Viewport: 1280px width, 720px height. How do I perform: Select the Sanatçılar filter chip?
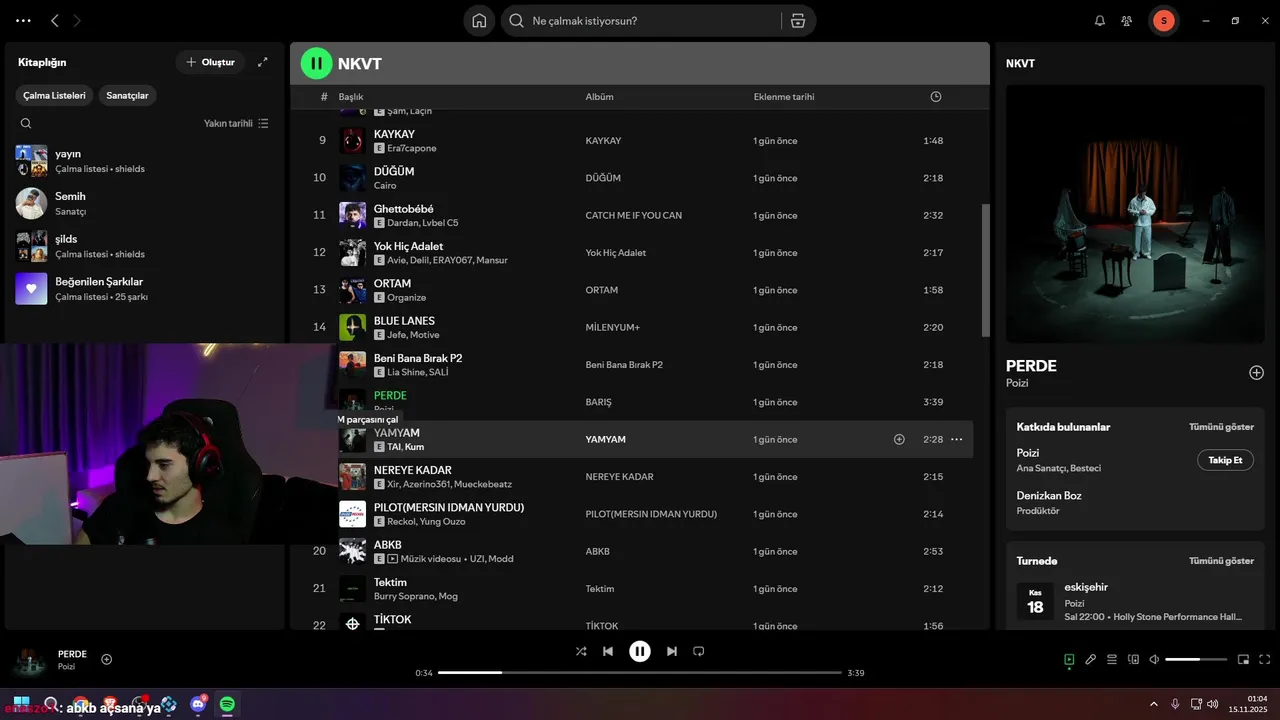(x=128, y=96)
